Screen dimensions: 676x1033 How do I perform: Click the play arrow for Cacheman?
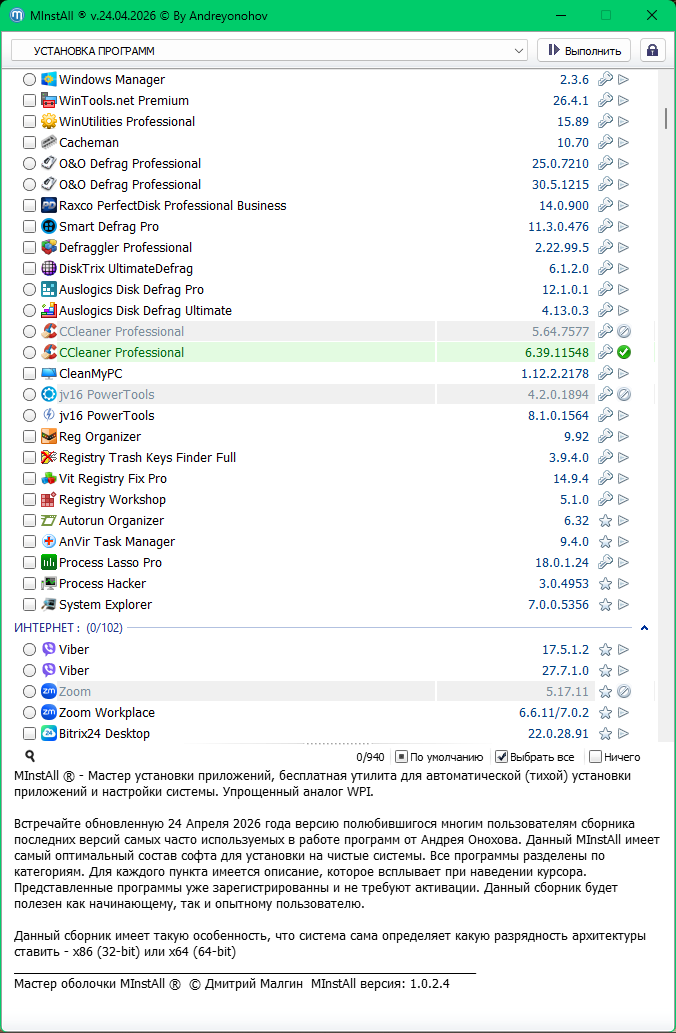[623, 143]
